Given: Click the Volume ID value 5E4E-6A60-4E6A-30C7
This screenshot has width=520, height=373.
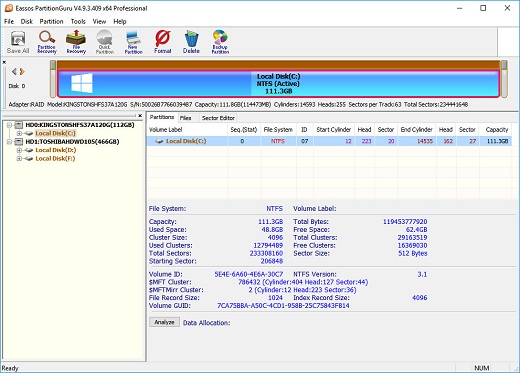Looking at the screenshot, I should [249, 274].
